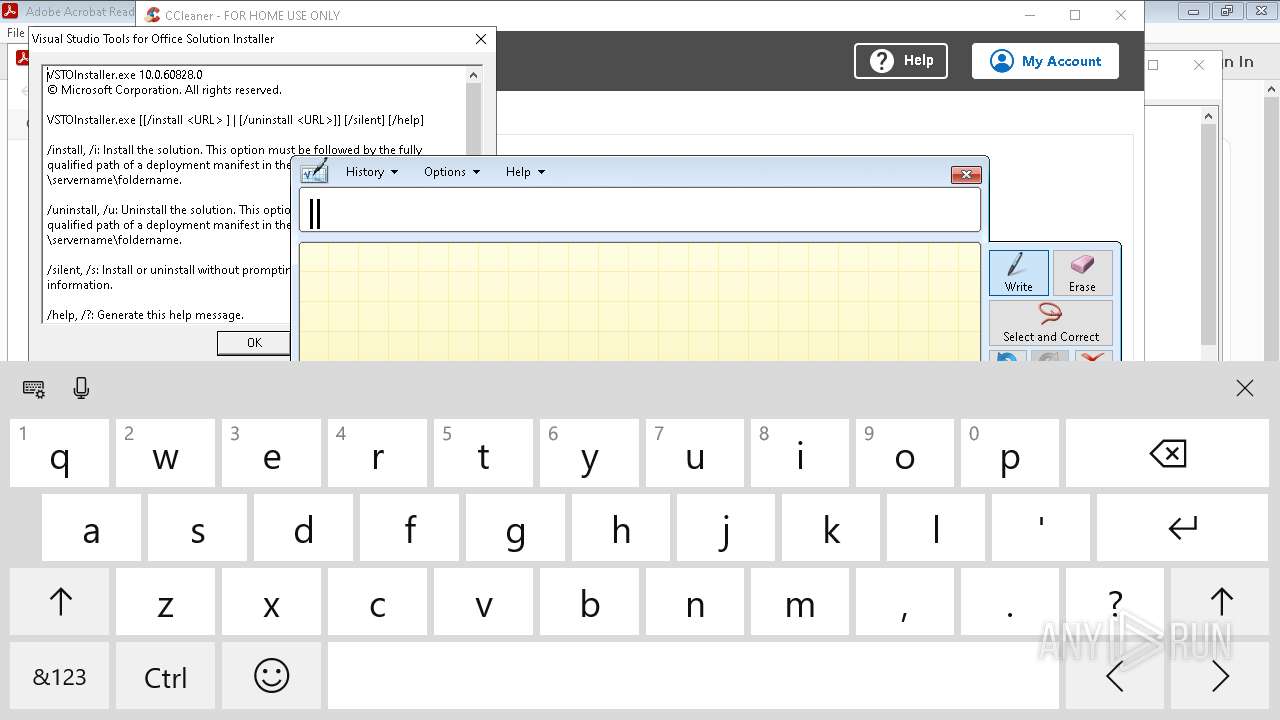The height and width of the screenshot is (720, 1280).
Task: Click the CCleaner logo in title bar
Action: pos(153,15)
